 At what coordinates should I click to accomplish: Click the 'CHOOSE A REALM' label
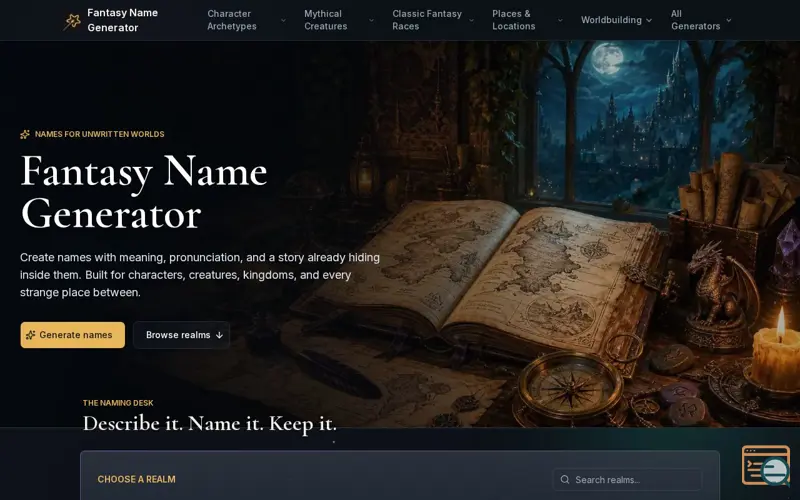[x=136, y=480]
